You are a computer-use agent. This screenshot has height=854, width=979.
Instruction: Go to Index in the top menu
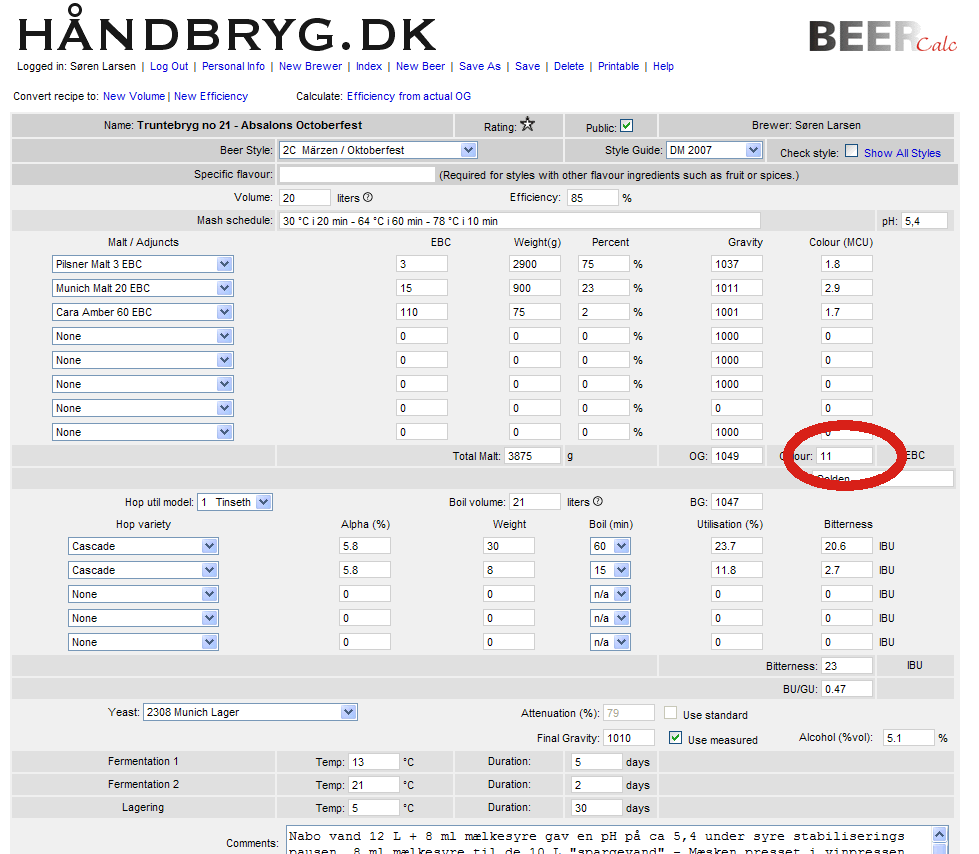click(369, 66)
